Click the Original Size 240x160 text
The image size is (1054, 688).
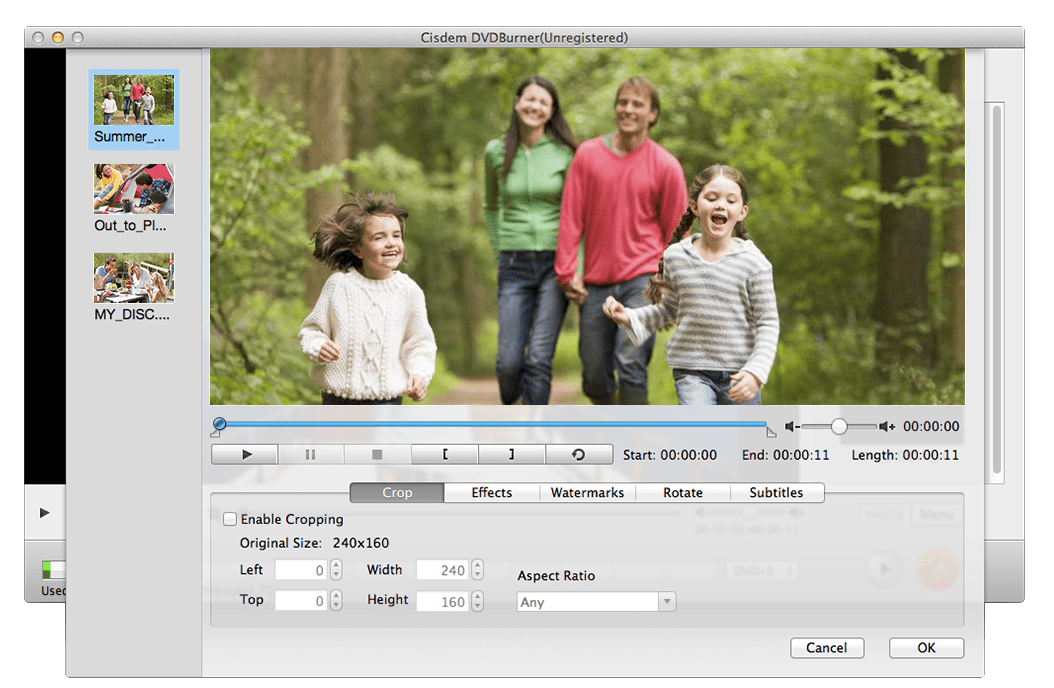point(314,543)
